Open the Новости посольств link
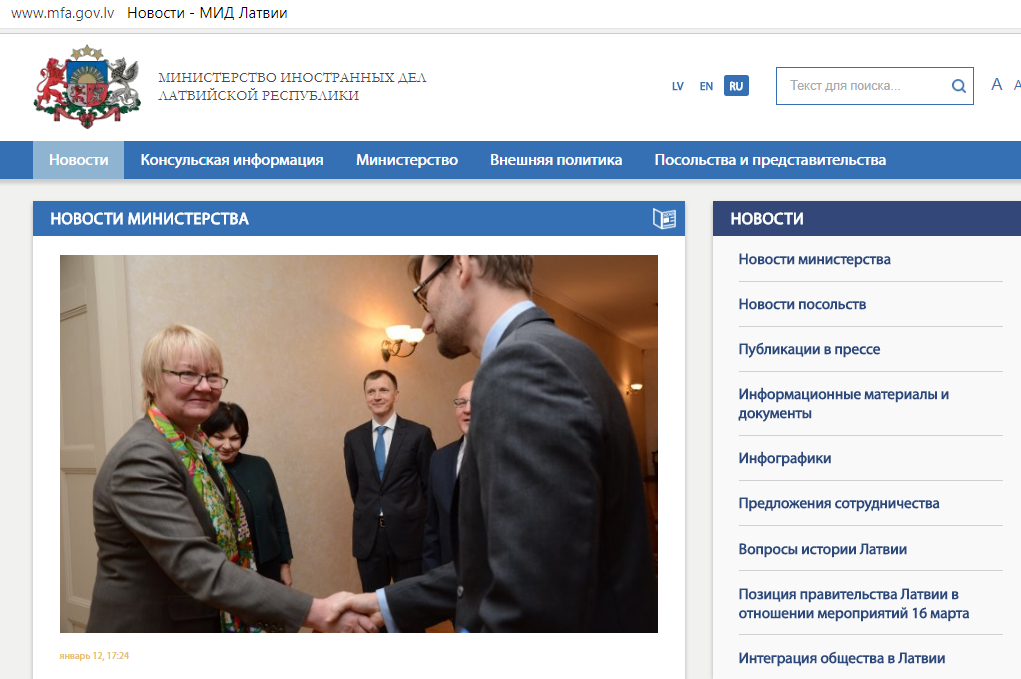1021x679 pixels. (x=802, y=304)
